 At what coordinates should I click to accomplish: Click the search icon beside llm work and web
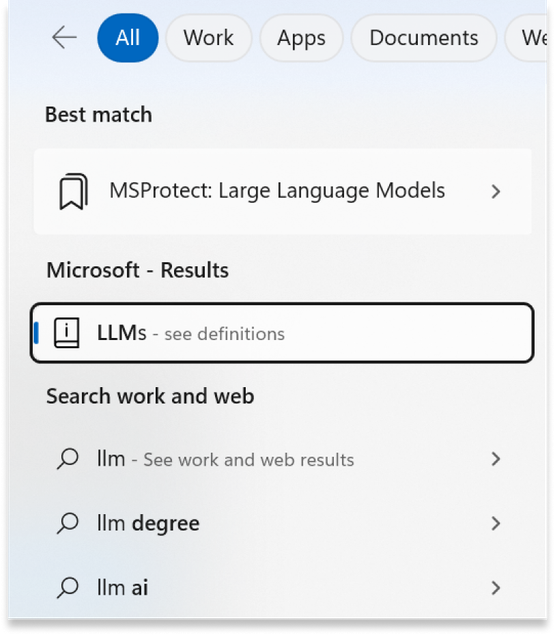pos(68,459)
